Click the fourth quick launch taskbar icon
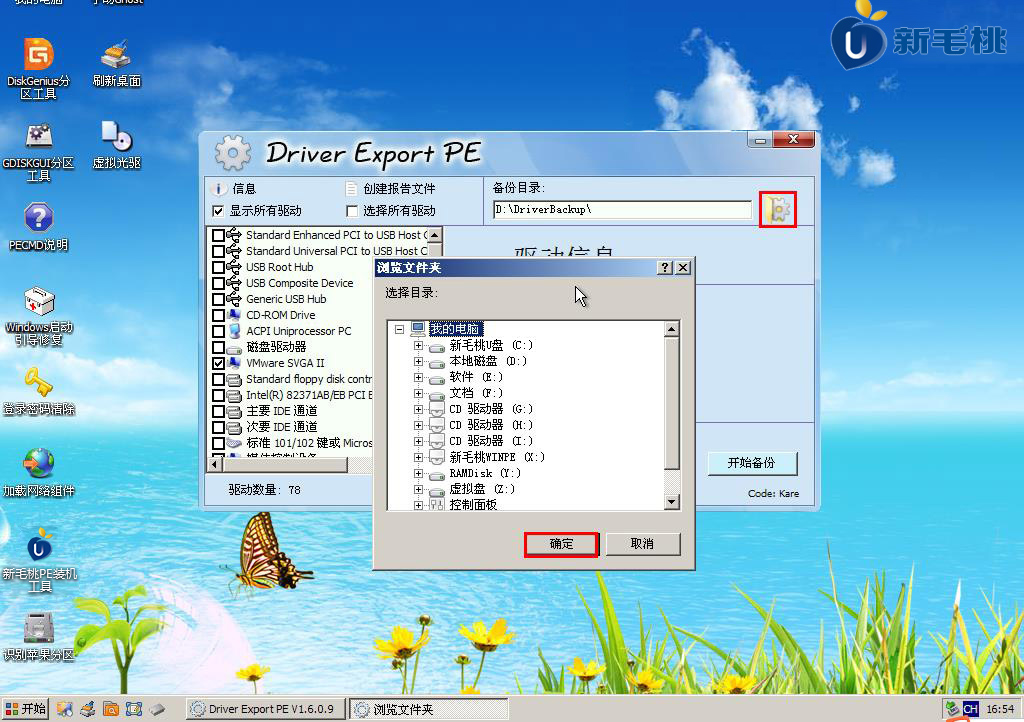Screen dimensions: 1024x722 click(134, 709)
